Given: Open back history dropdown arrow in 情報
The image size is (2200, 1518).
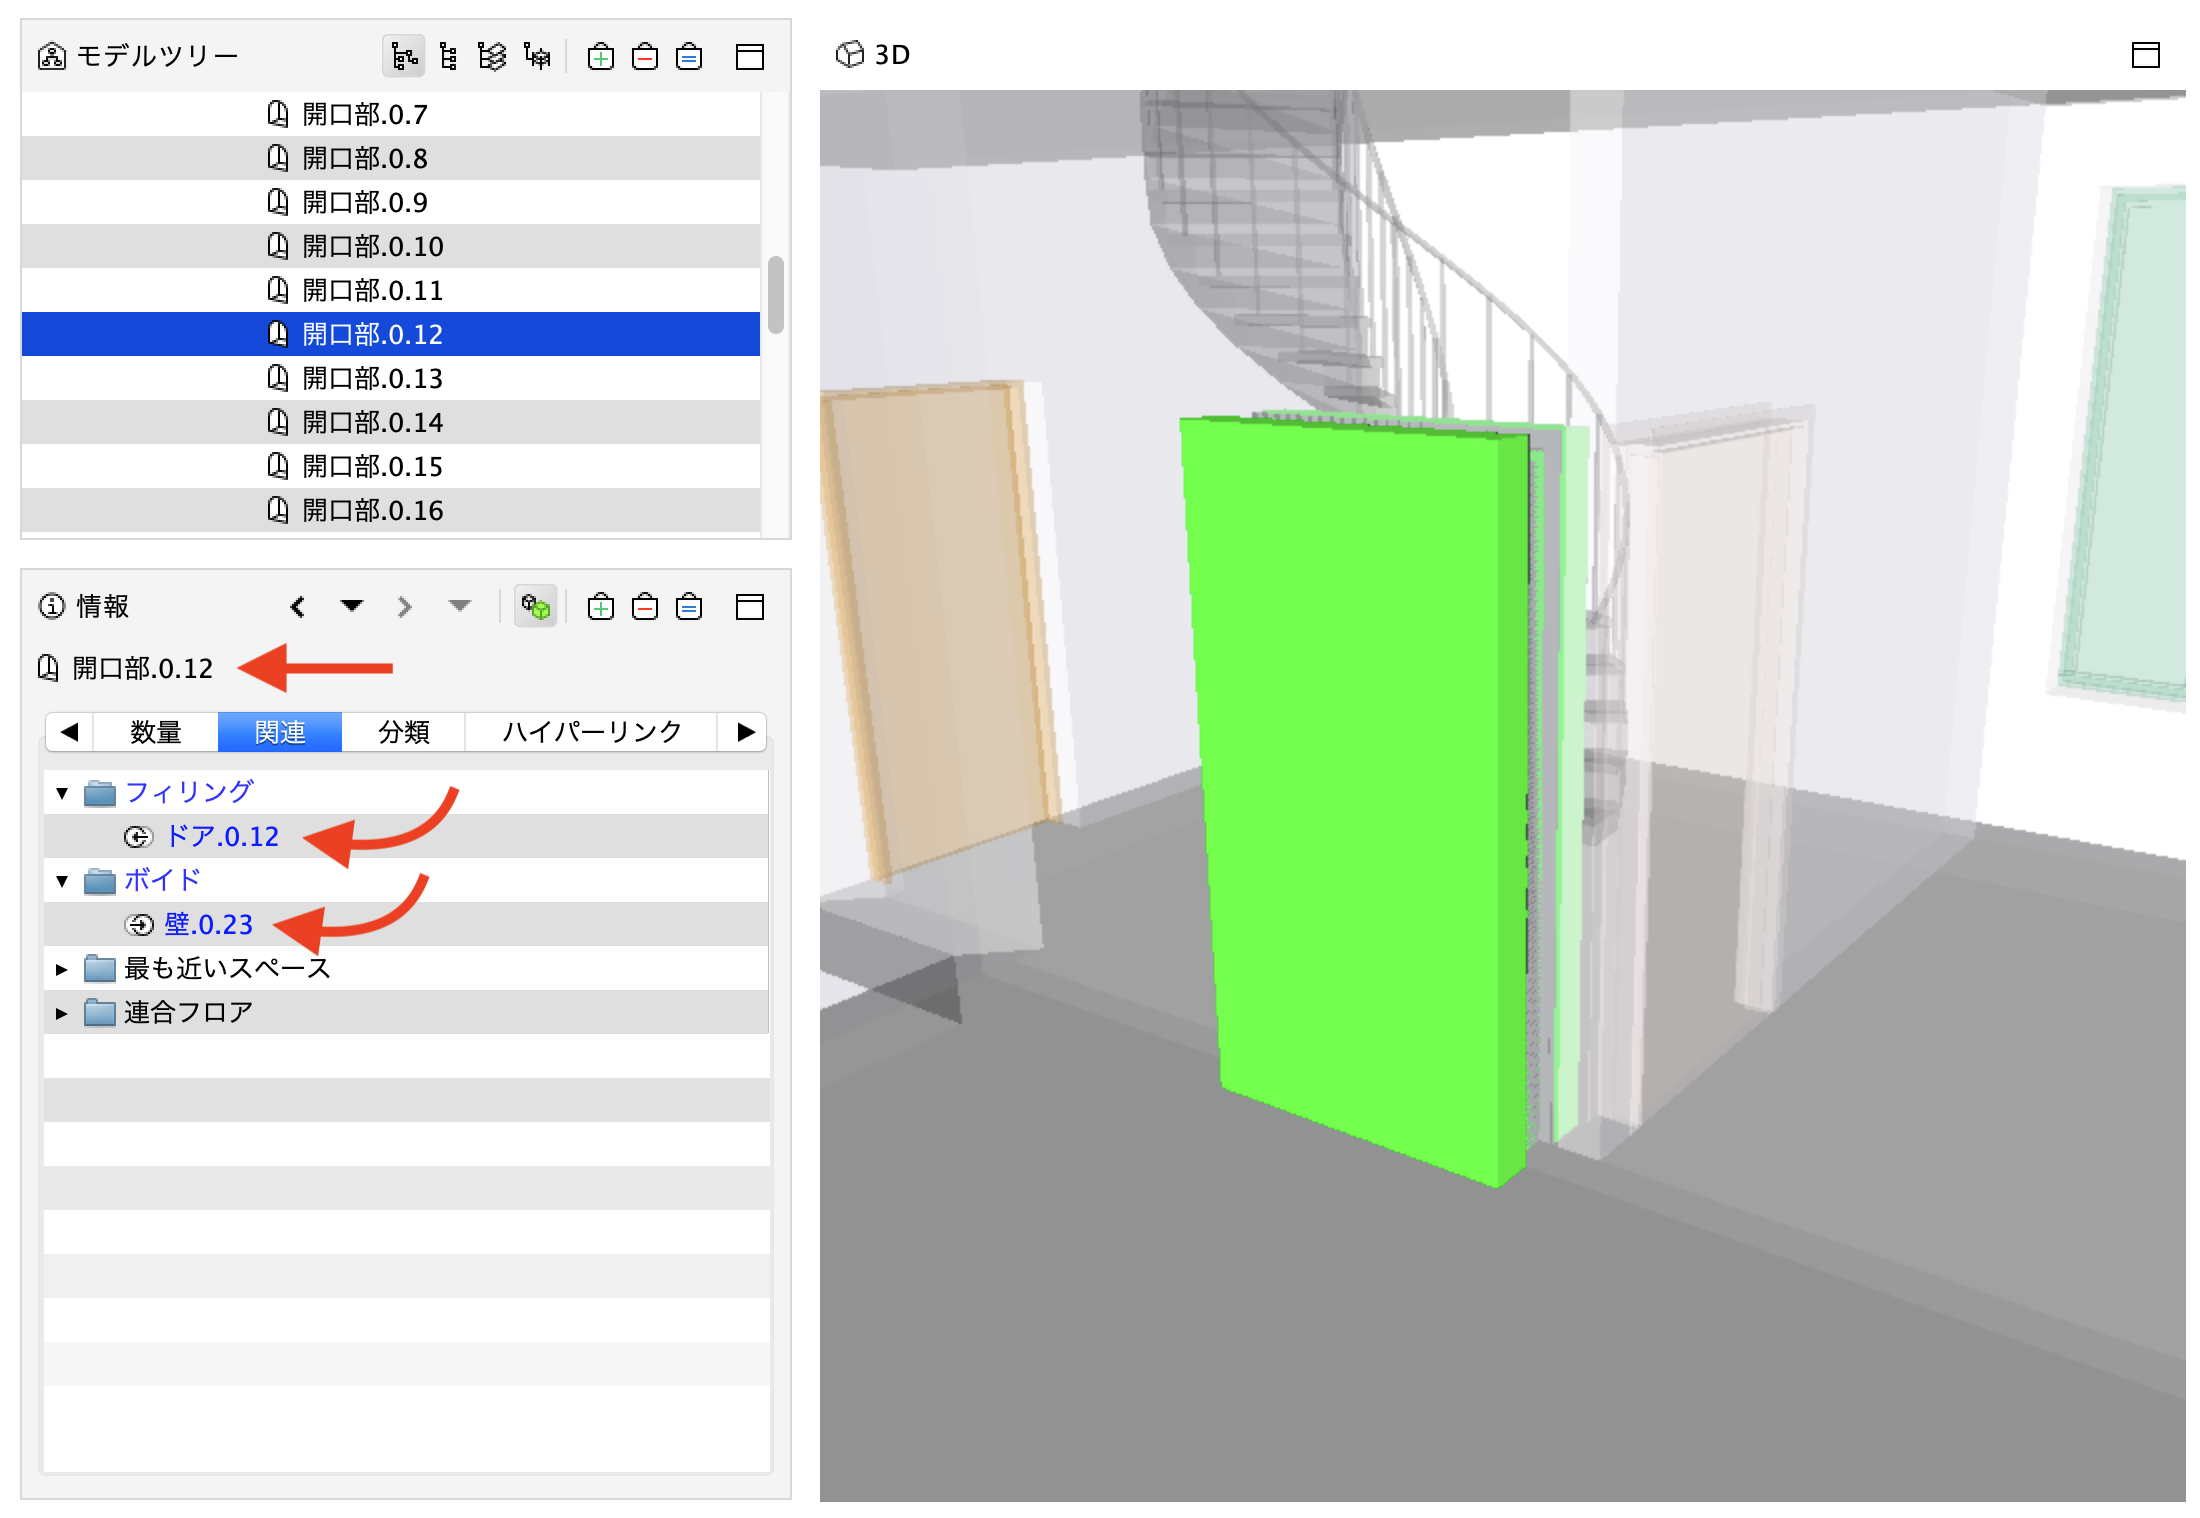Looking at the screenshot, I should 351,605.
